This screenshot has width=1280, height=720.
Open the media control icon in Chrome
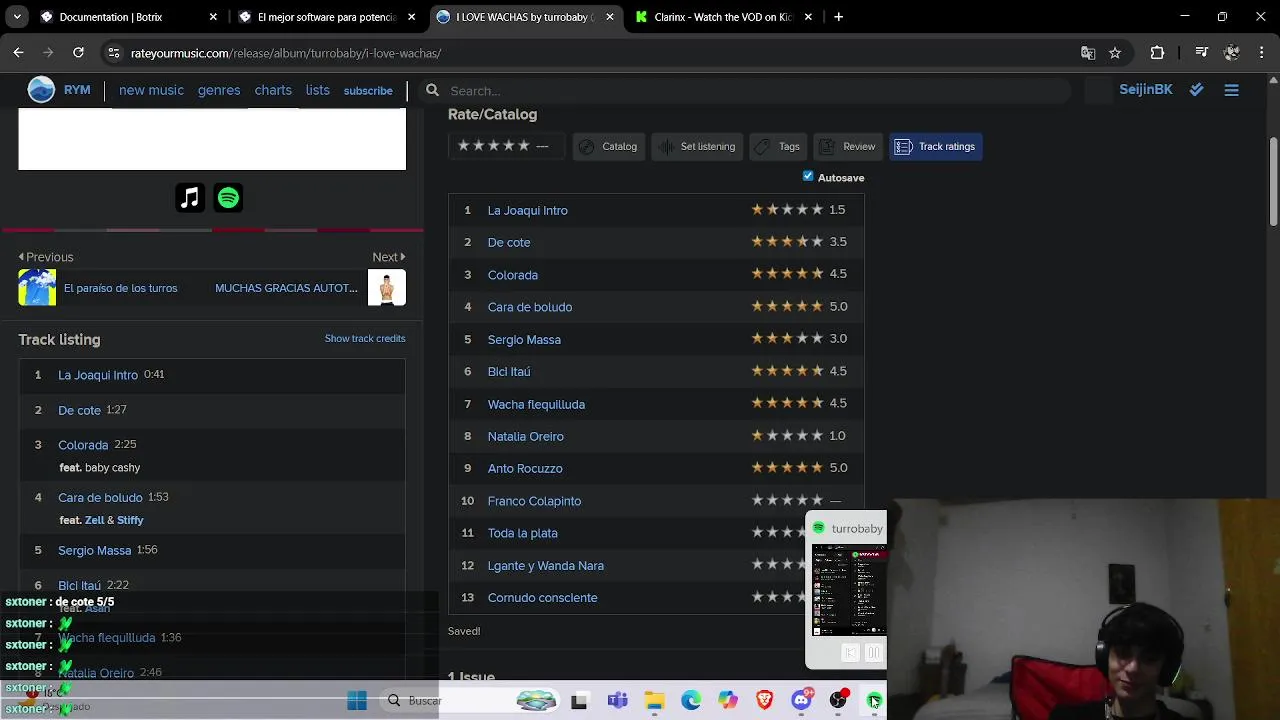pyautogui.click(x=1202, y=53)
